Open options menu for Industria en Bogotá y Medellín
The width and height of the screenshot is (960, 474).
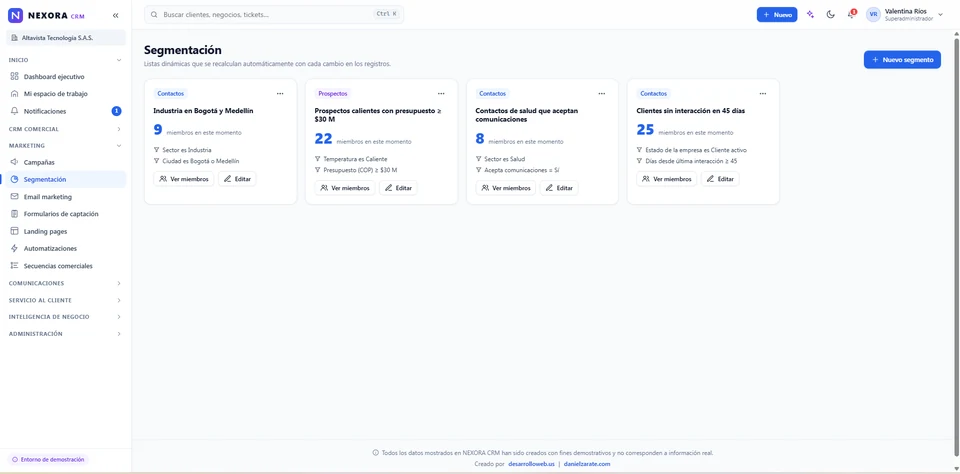pyautogui.click(x=280, y=94)
